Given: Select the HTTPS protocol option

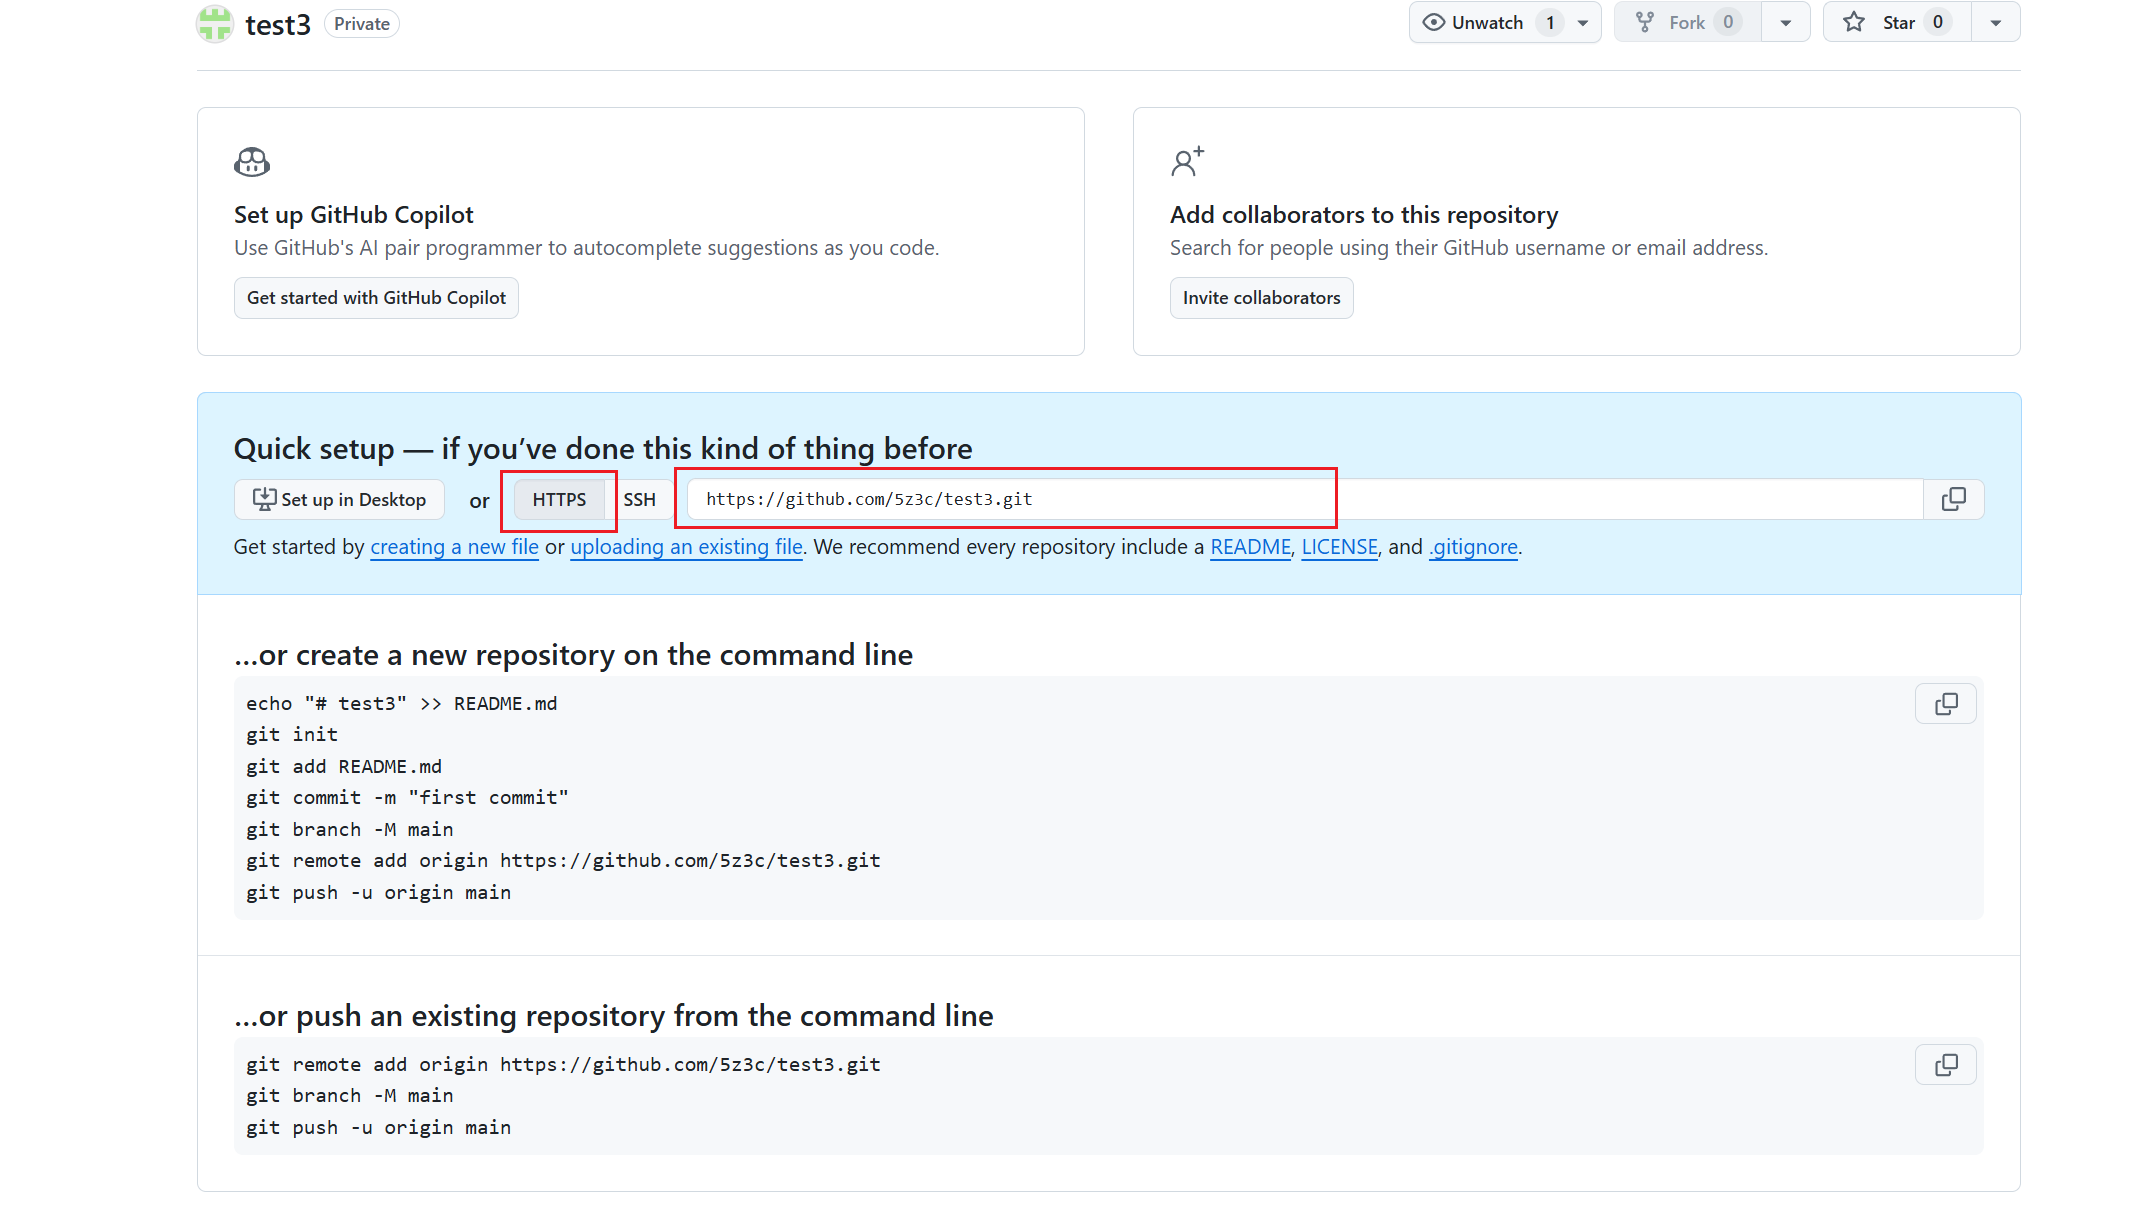Looking at the screenshot, I should (x=559, y=499).
